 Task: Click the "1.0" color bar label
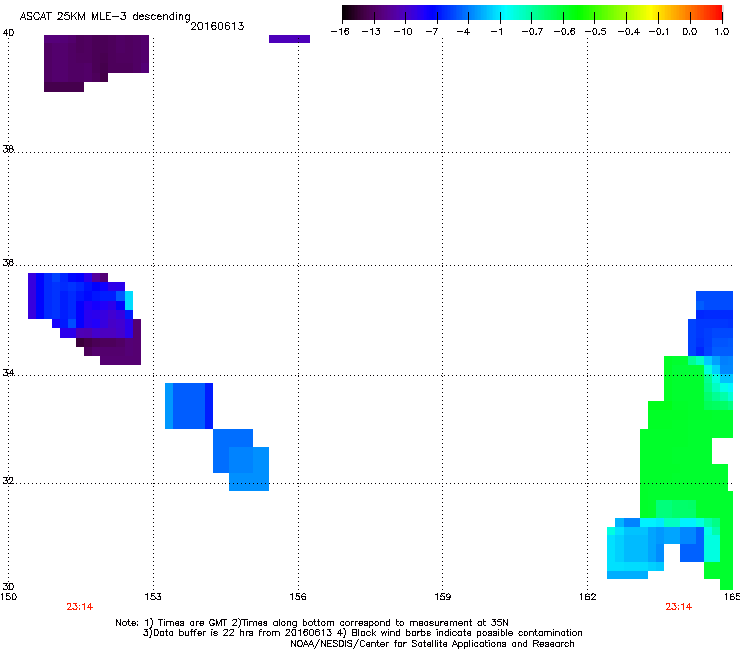(722, 32)
